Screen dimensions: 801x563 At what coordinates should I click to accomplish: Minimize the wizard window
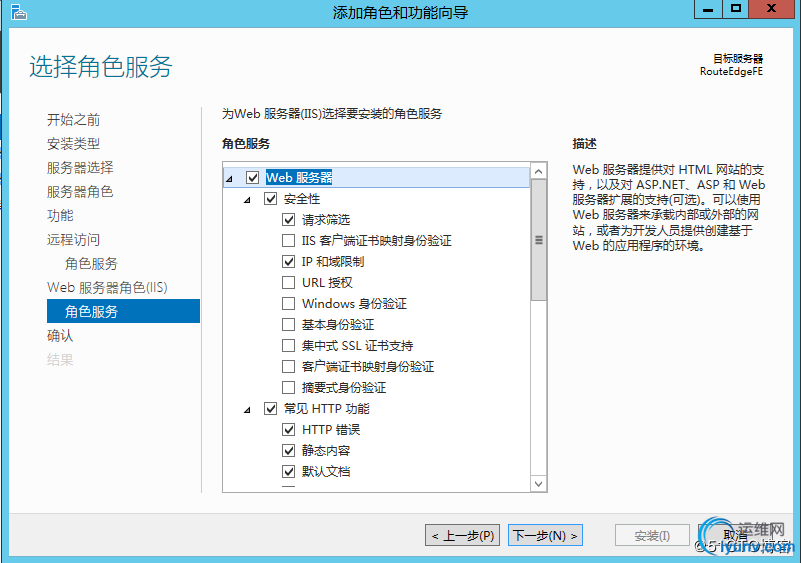tap(708, 9)
